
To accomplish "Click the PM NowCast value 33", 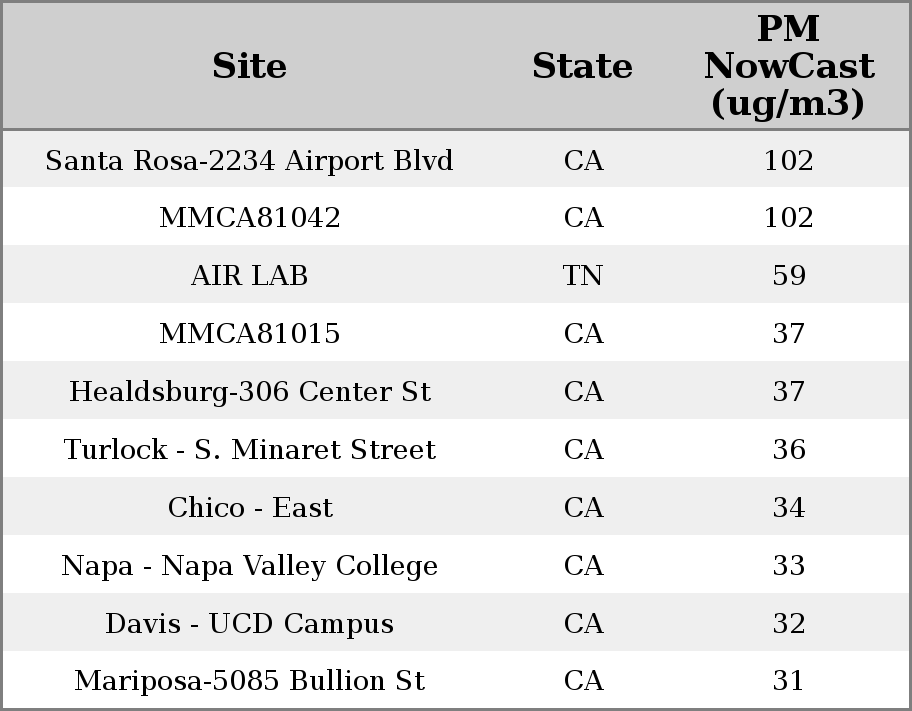I will point(788,566).
